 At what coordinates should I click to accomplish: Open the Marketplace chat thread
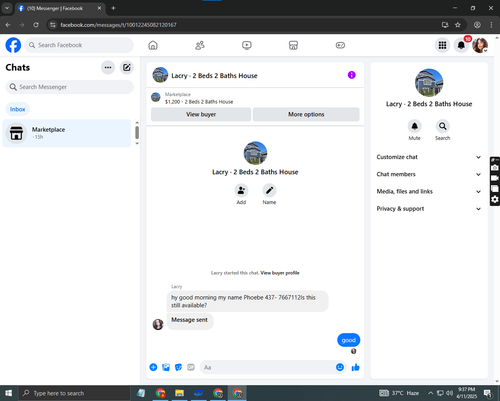tap(67, 133)
